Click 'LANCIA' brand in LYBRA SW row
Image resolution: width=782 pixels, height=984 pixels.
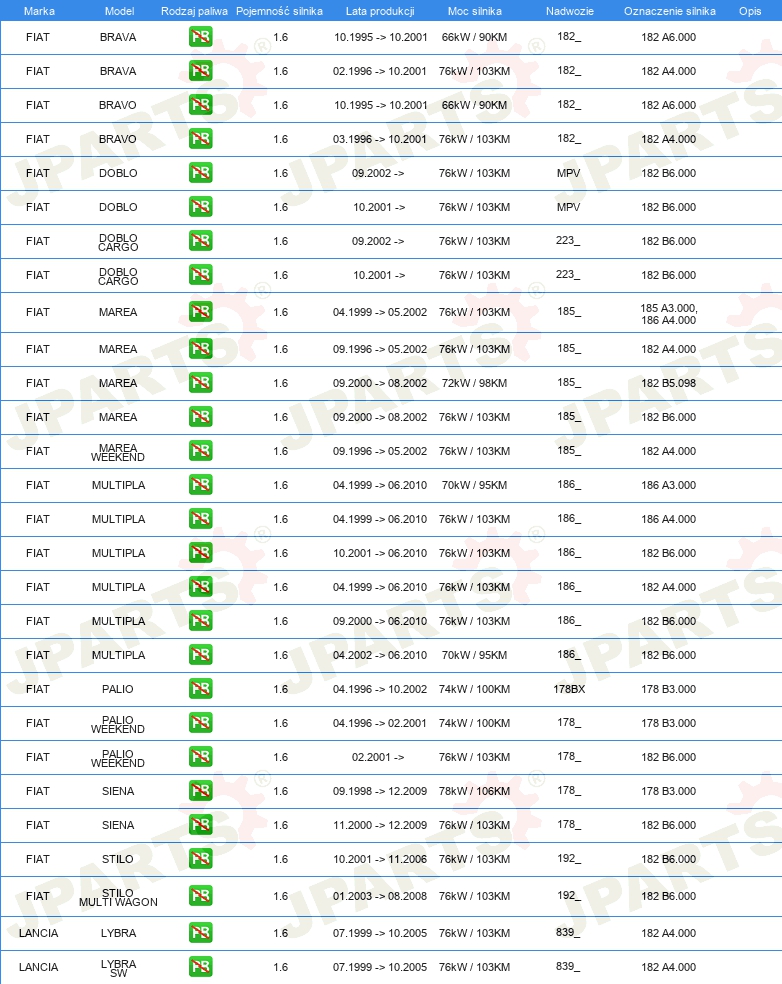pos(38,967)
